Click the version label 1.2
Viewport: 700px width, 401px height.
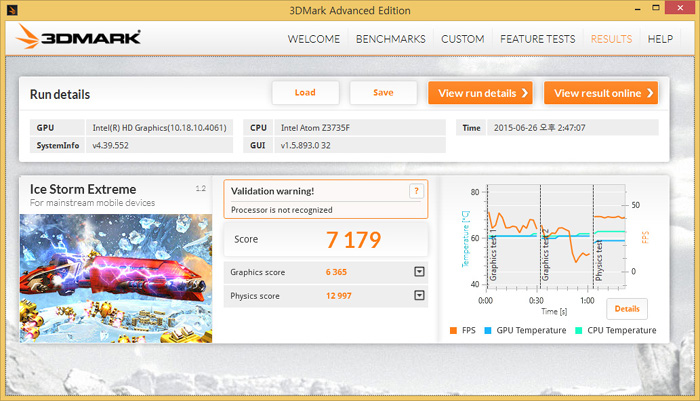pos(201,188)
